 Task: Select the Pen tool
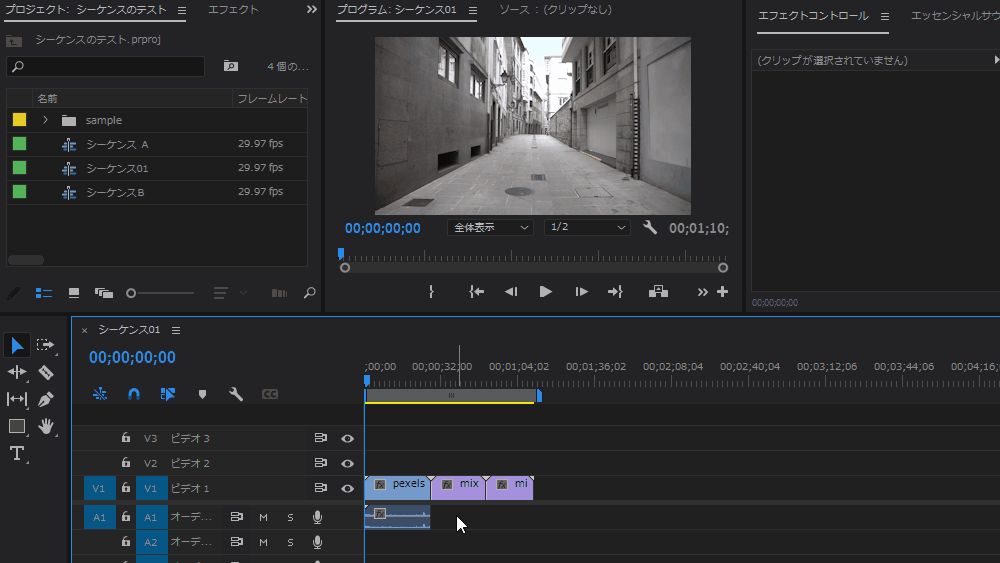(45, 399)
